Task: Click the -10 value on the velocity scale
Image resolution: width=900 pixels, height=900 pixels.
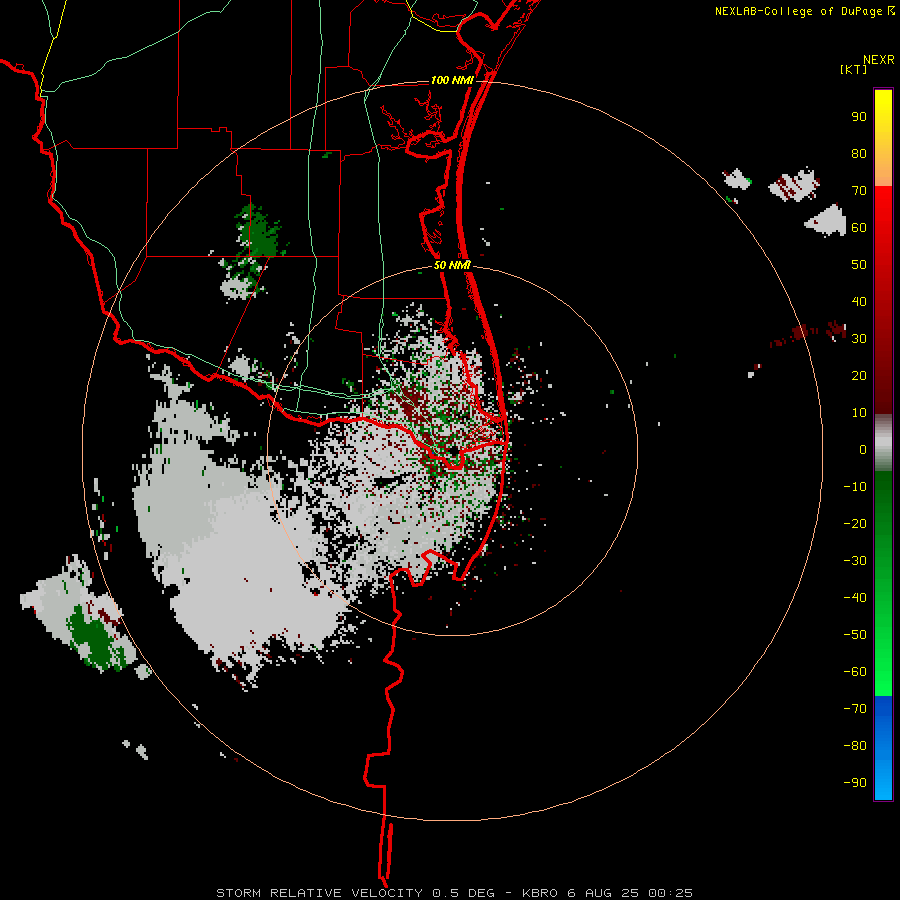Action: coord(855,487)
